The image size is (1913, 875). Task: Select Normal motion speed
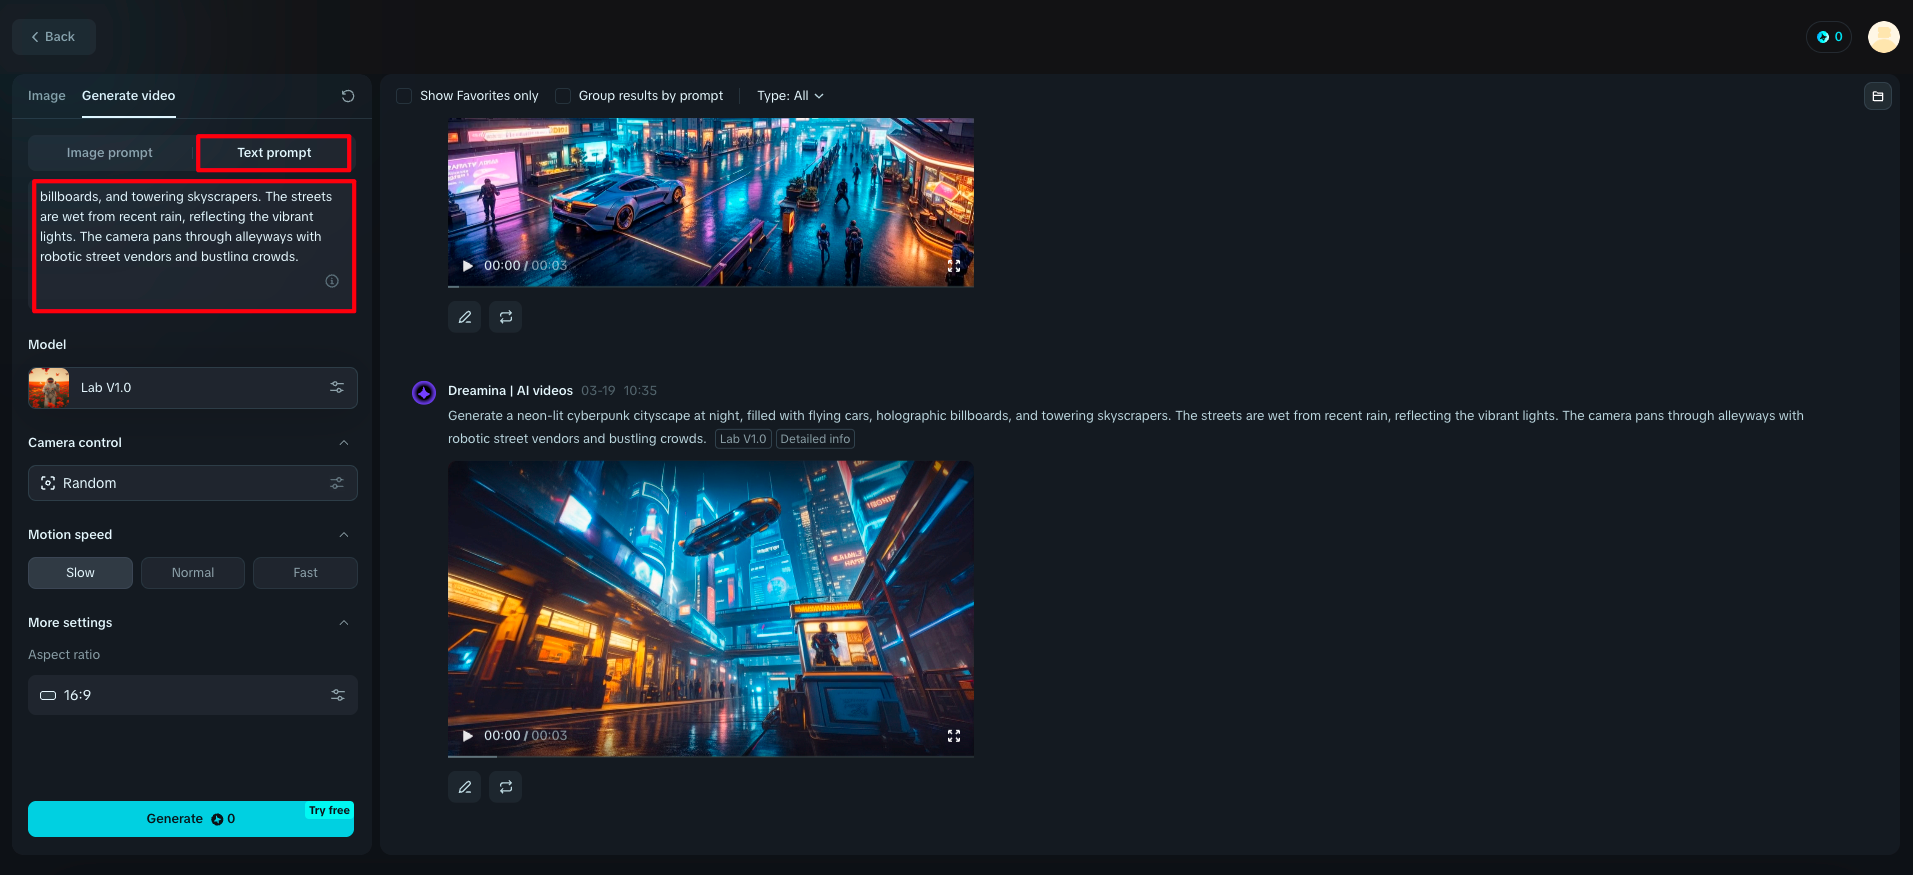(x=193, y=573)
